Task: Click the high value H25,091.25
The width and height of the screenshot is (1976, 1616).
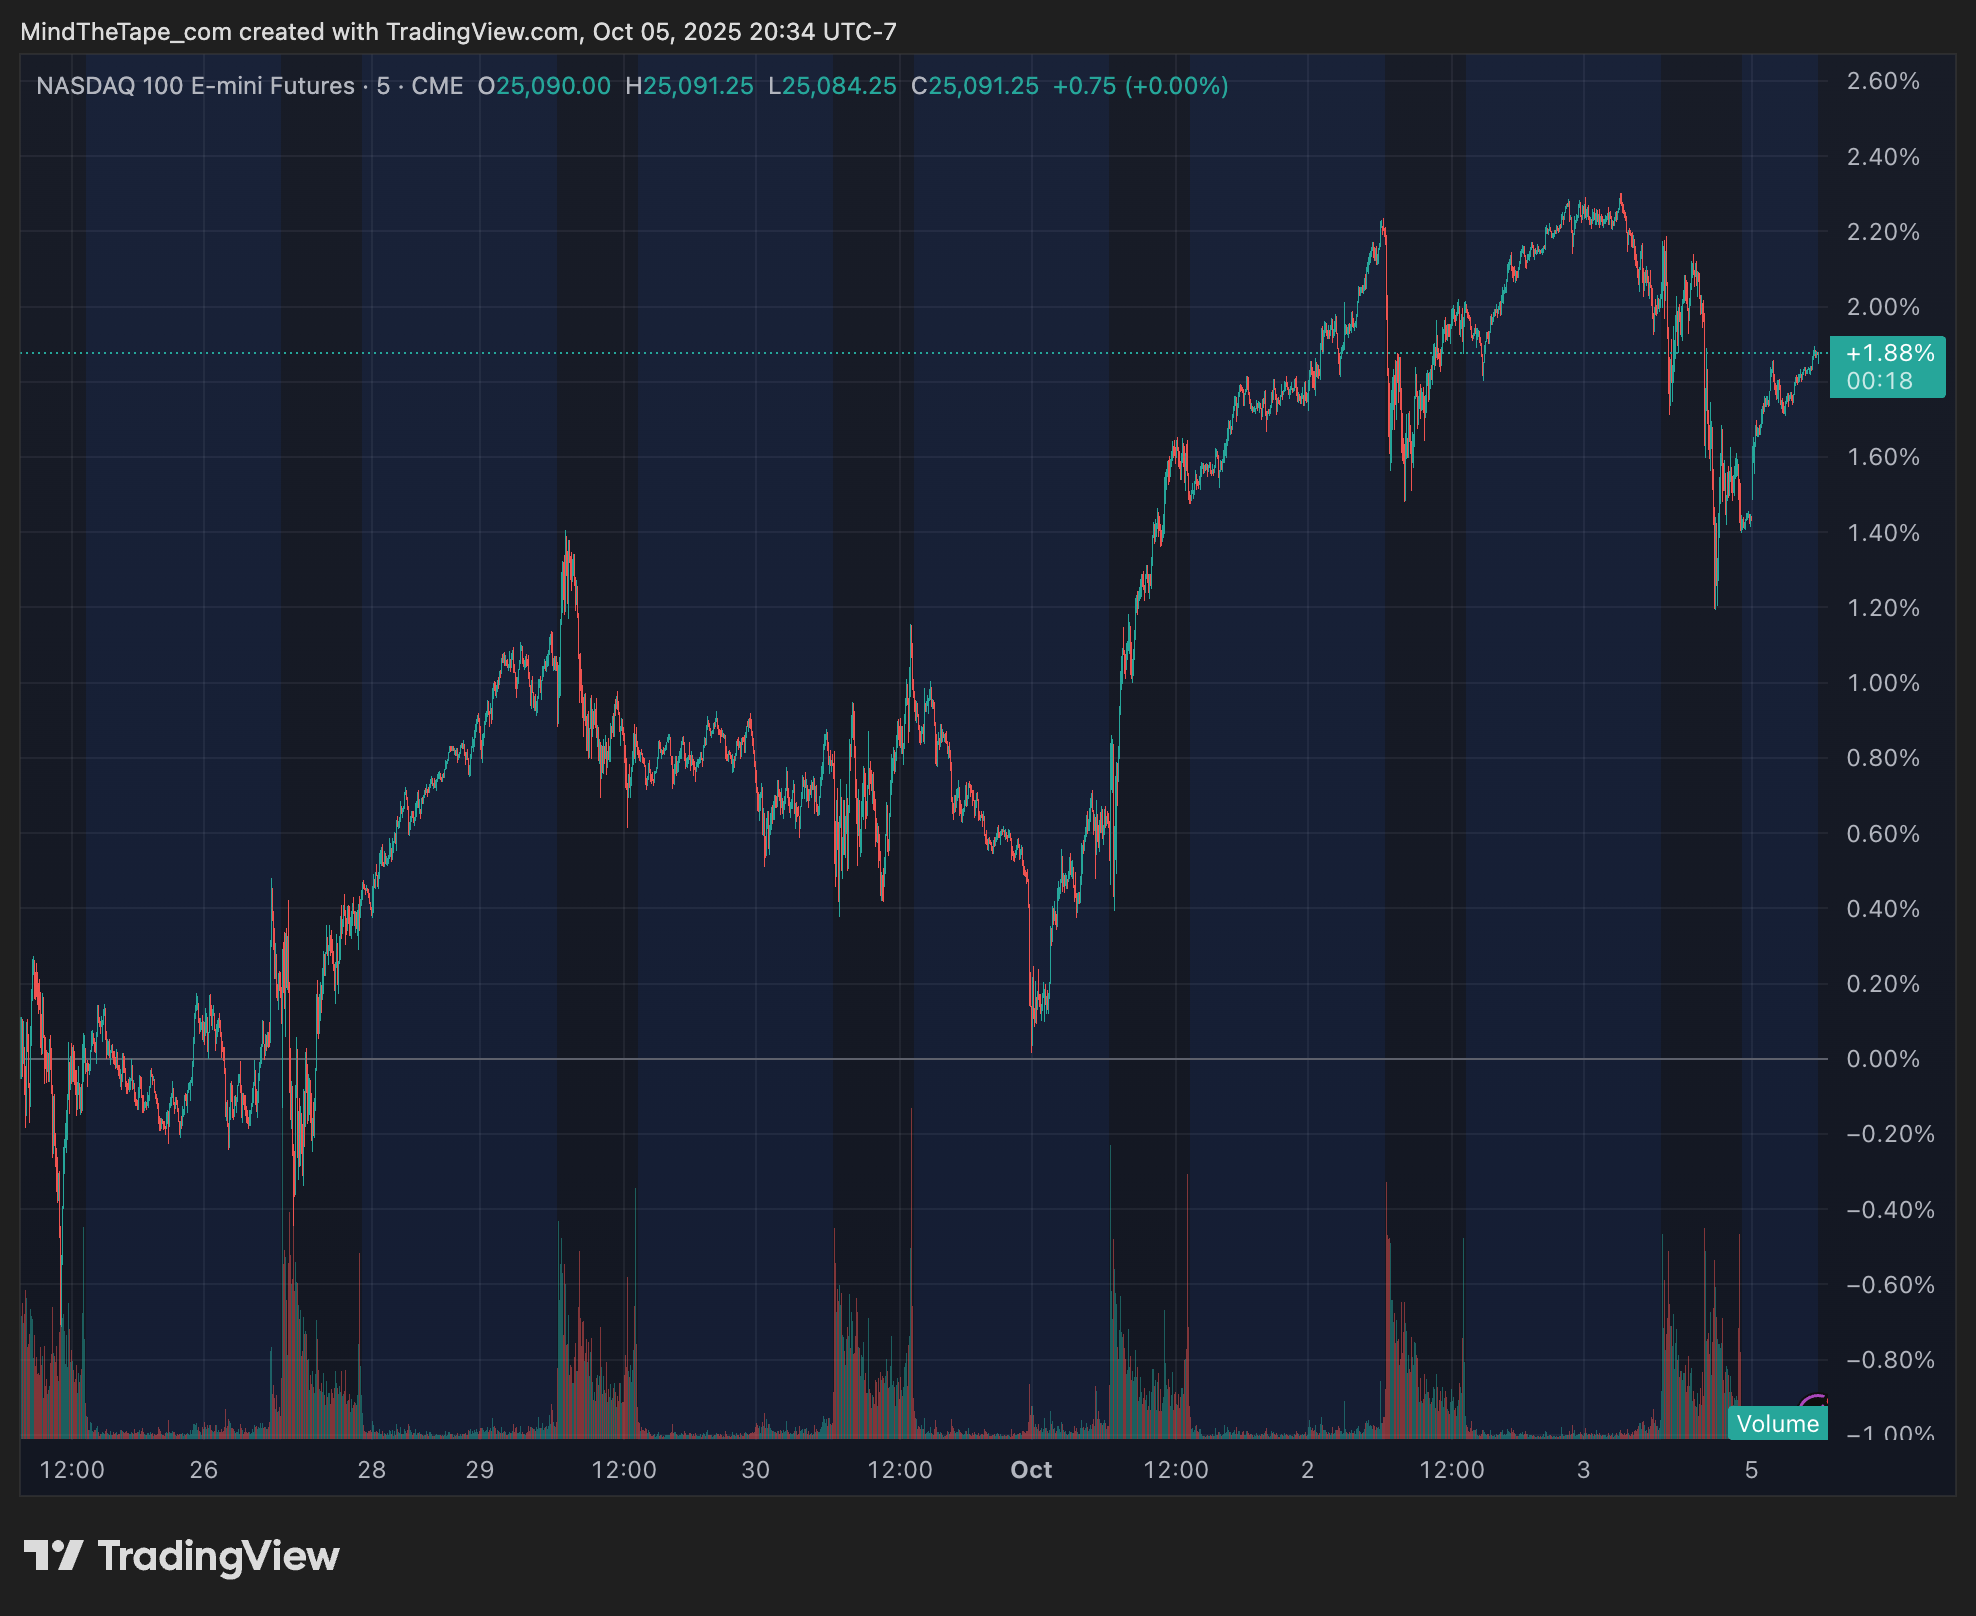Action: tap(689, 86)
